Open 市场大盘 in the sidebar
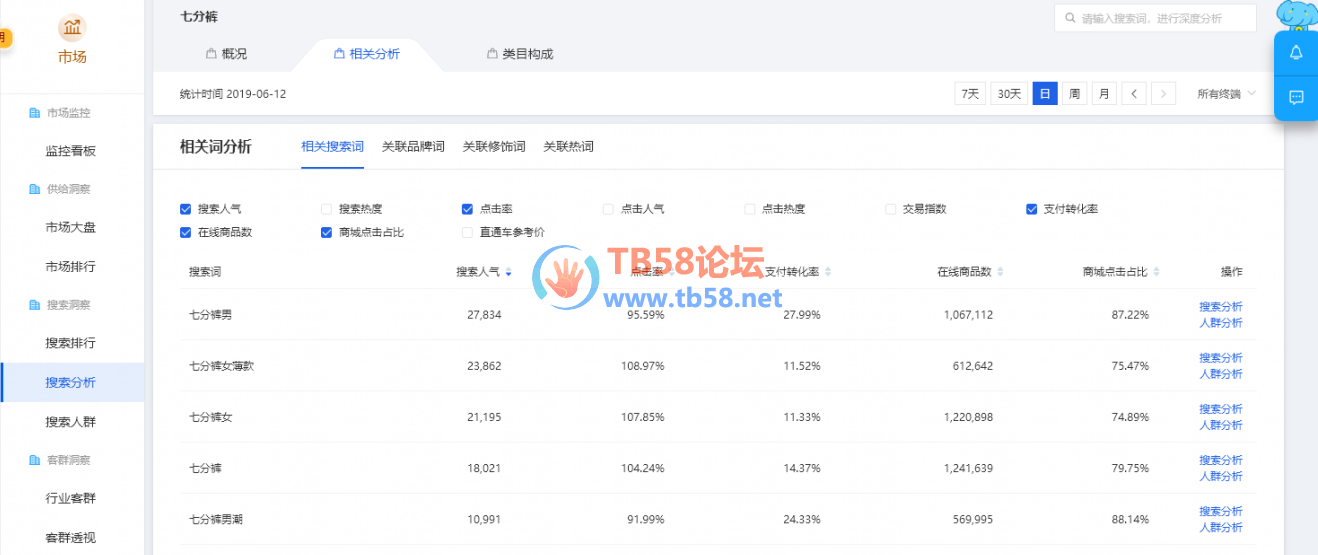This screenshot has height=555, width=1318. pos(71,227)
